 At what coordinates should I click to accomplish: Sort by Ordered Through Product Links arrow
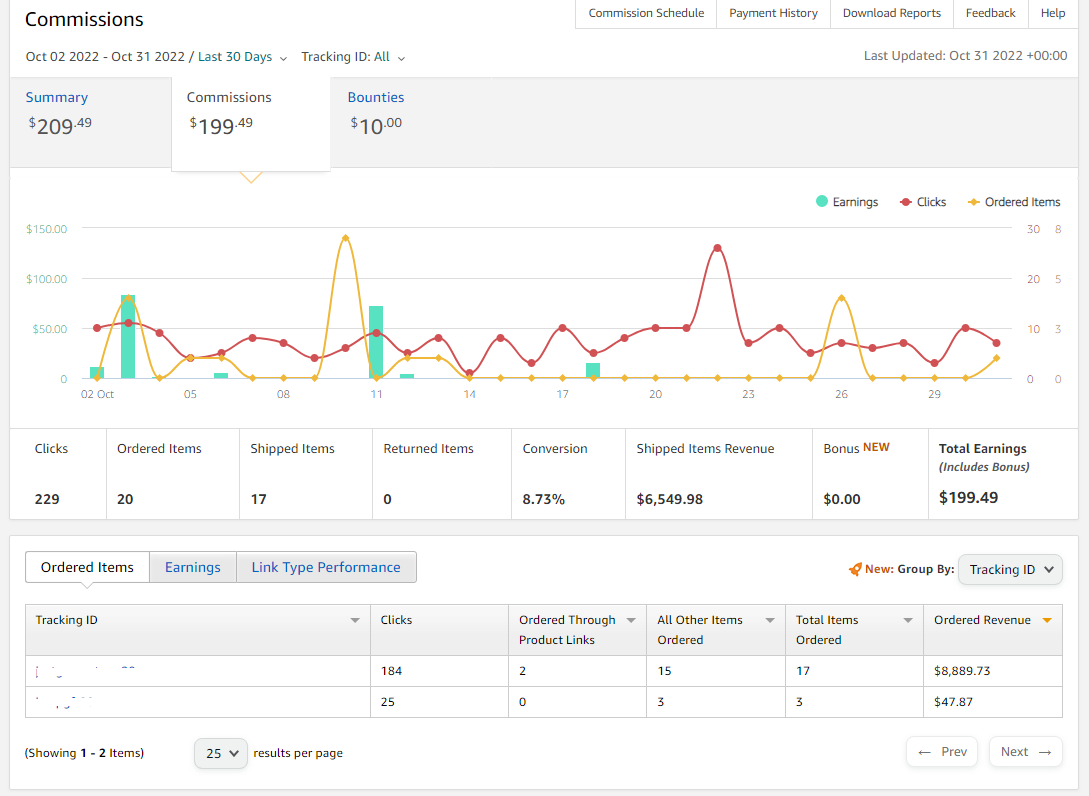pos(631,620)
